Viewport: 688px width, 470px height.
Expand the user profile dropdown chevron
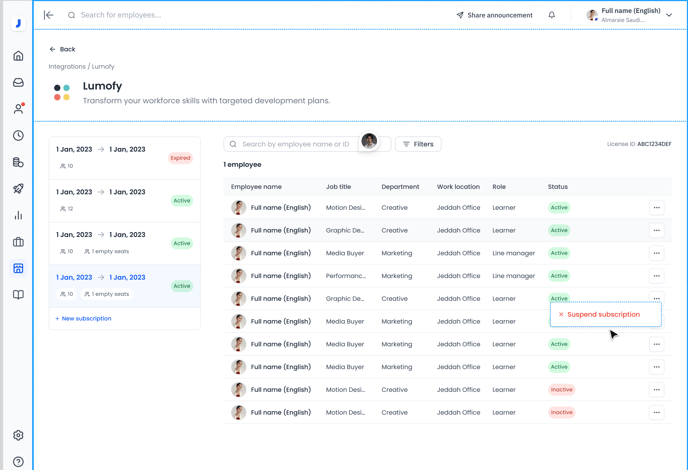click(x=669, y=15)
